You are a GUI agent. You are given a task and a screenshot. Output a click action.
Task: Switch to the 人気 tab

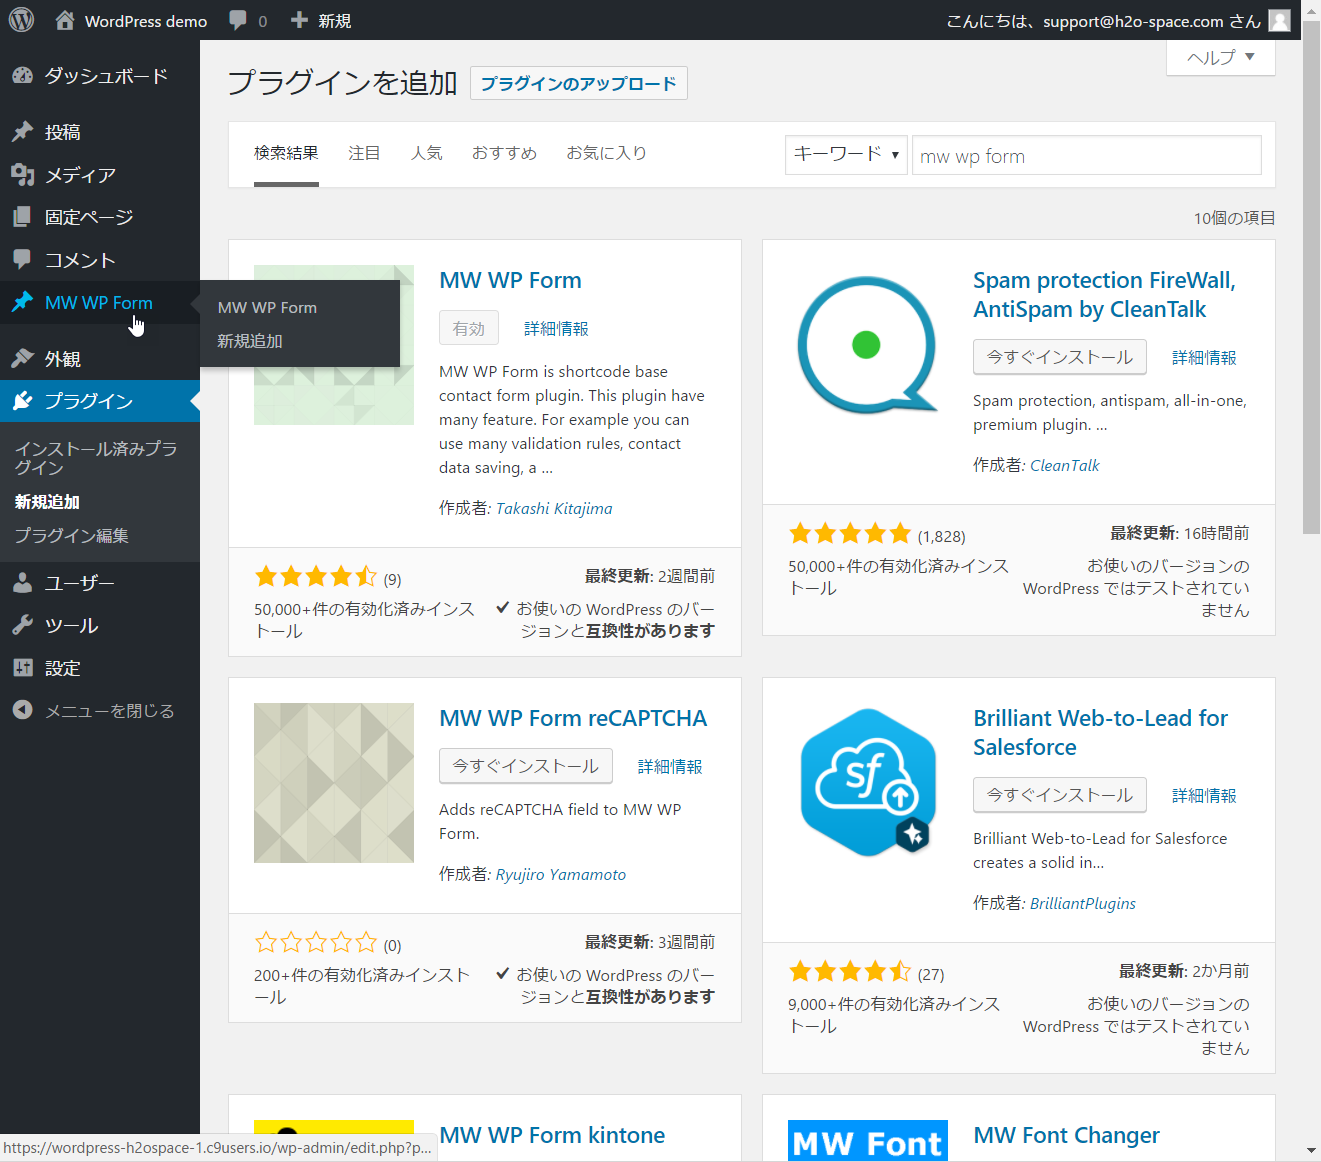[426, 153]
